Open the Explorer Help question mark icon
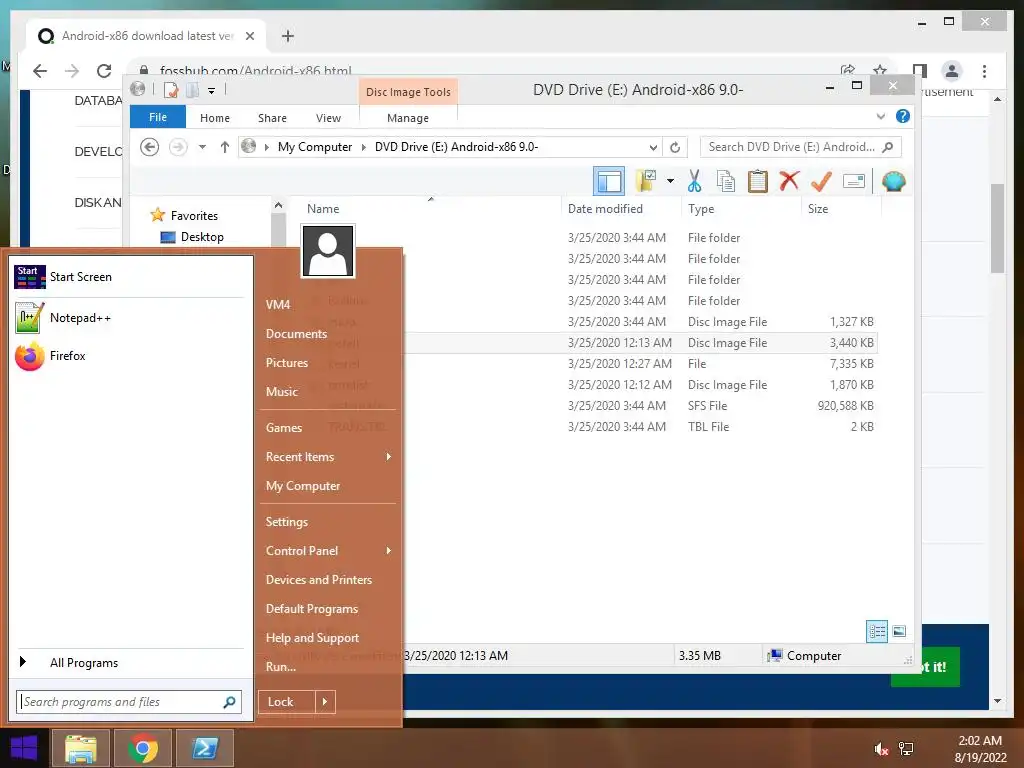Screen dimensions: 1024x768 tap(903, 116)
